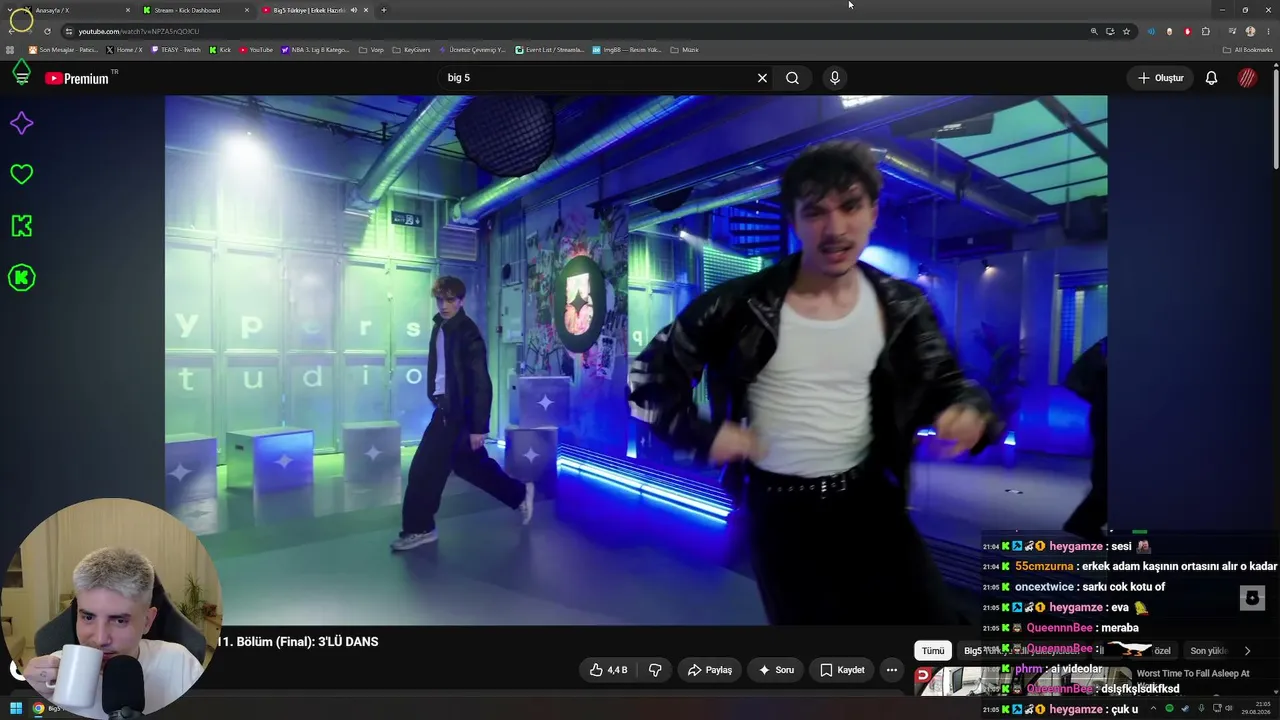The width and height of the screenshot is (1280, 720).
Task: Install app using the address bar icon
Action: pos(1110,31)
